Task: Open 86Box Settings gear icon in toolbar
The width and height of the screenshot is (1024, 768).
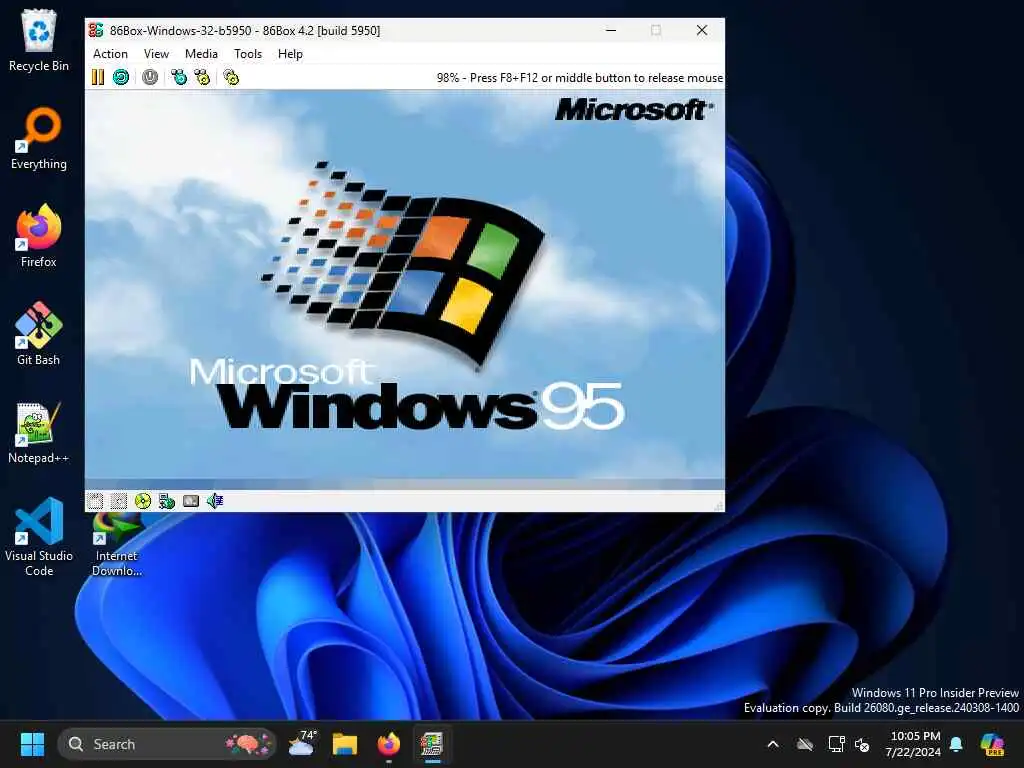Action: click(231, 77)
